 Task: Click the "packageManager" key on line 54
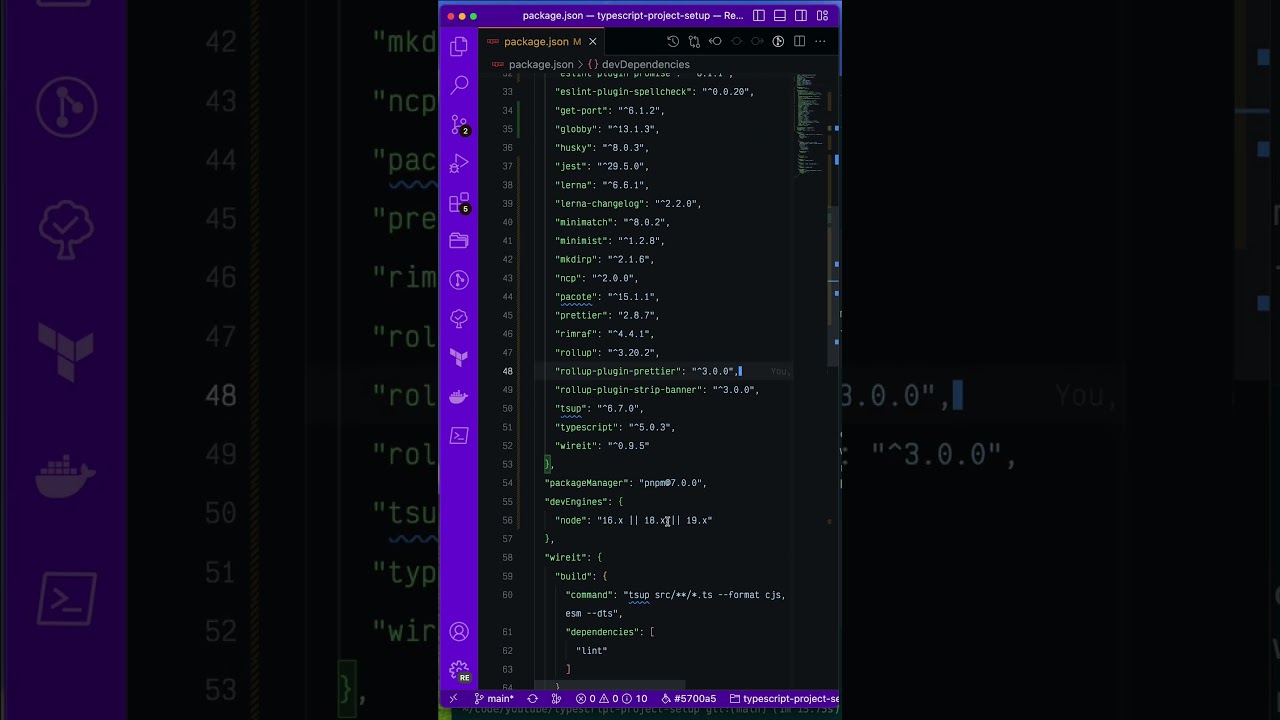click(587, 483)
